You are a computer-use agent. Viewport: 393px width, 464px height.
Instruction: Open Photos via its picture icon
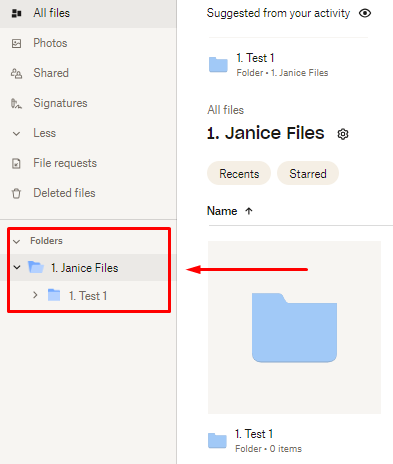tap(16, 43)
